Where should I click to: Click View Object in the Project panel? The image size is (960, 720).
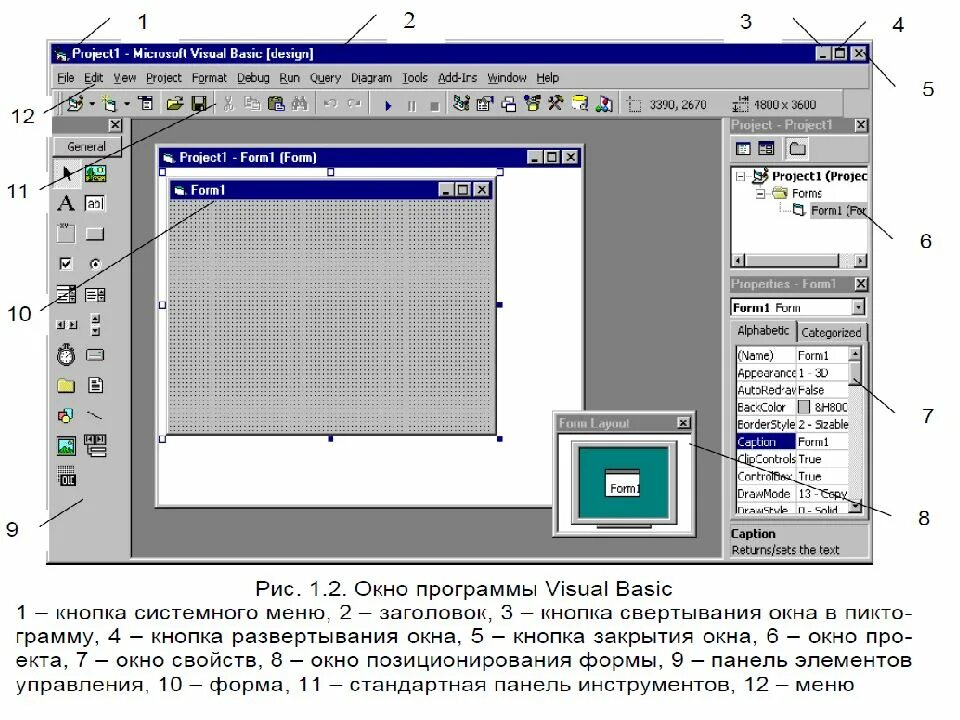pos(766,148)
